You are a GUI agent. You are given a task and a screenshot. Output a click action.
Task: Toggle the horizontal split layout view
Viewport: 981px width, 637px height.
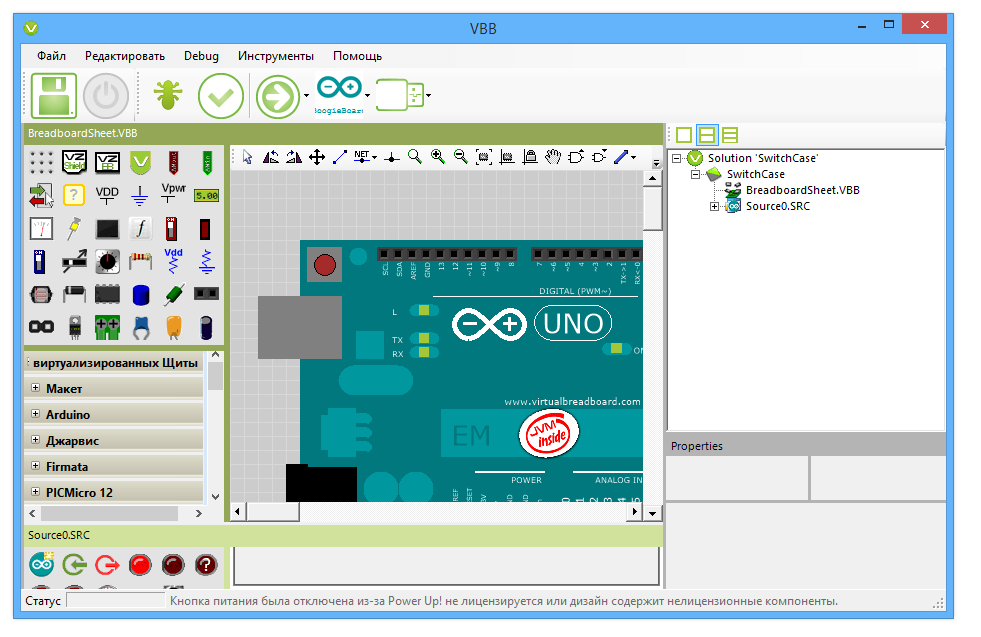coord(708,133)
